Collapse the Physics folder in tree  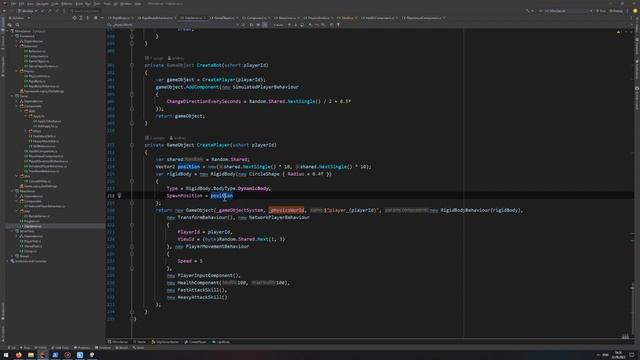(x=17, y=71)
